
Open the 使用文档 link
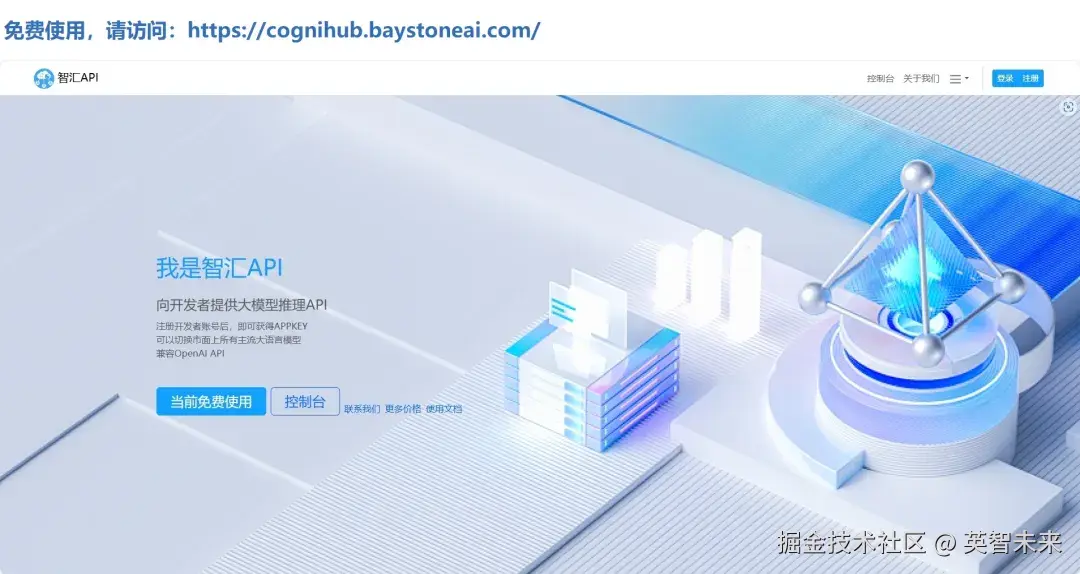(444, 409)
